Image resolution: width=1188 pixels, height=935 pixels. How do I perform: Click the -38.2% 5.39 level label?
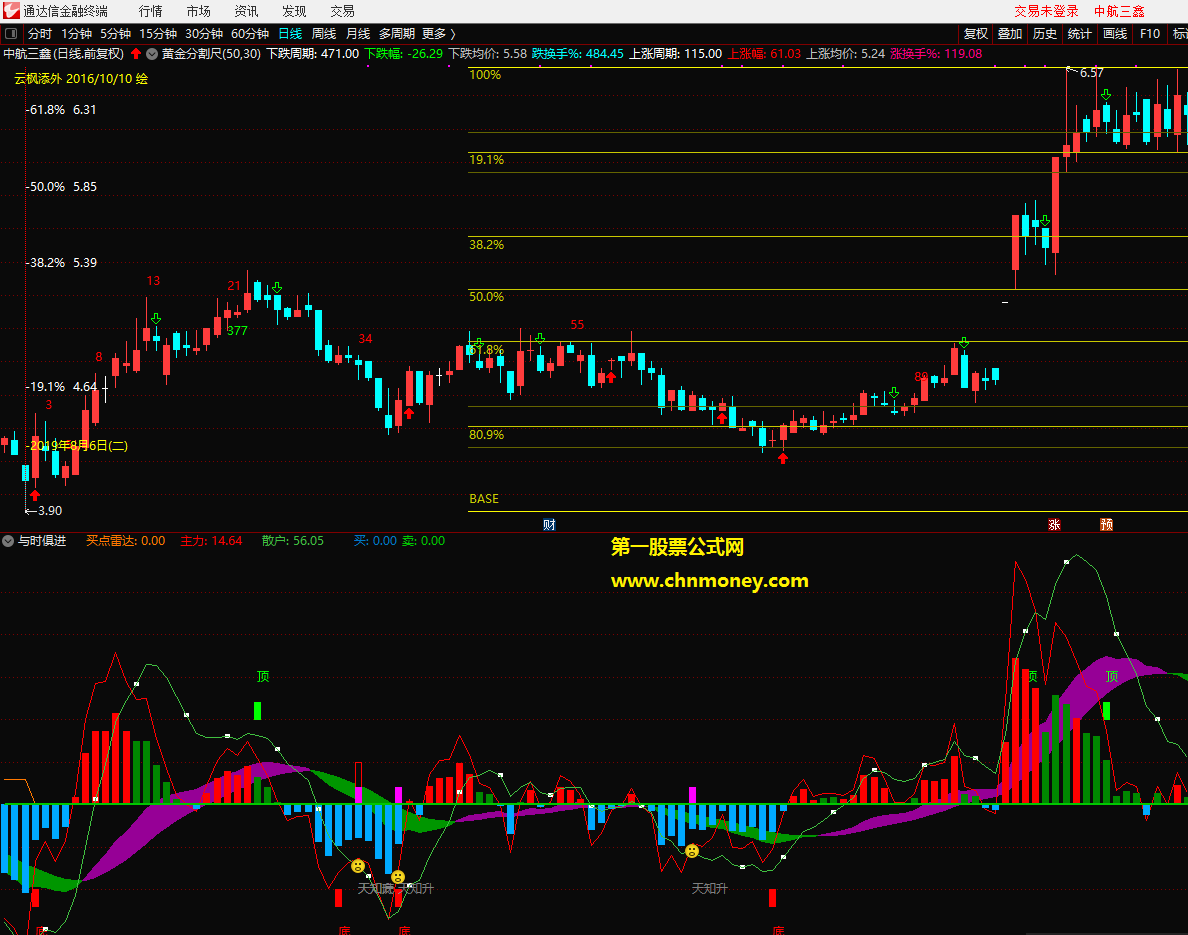pyautogui.click(x=61, y=263)
